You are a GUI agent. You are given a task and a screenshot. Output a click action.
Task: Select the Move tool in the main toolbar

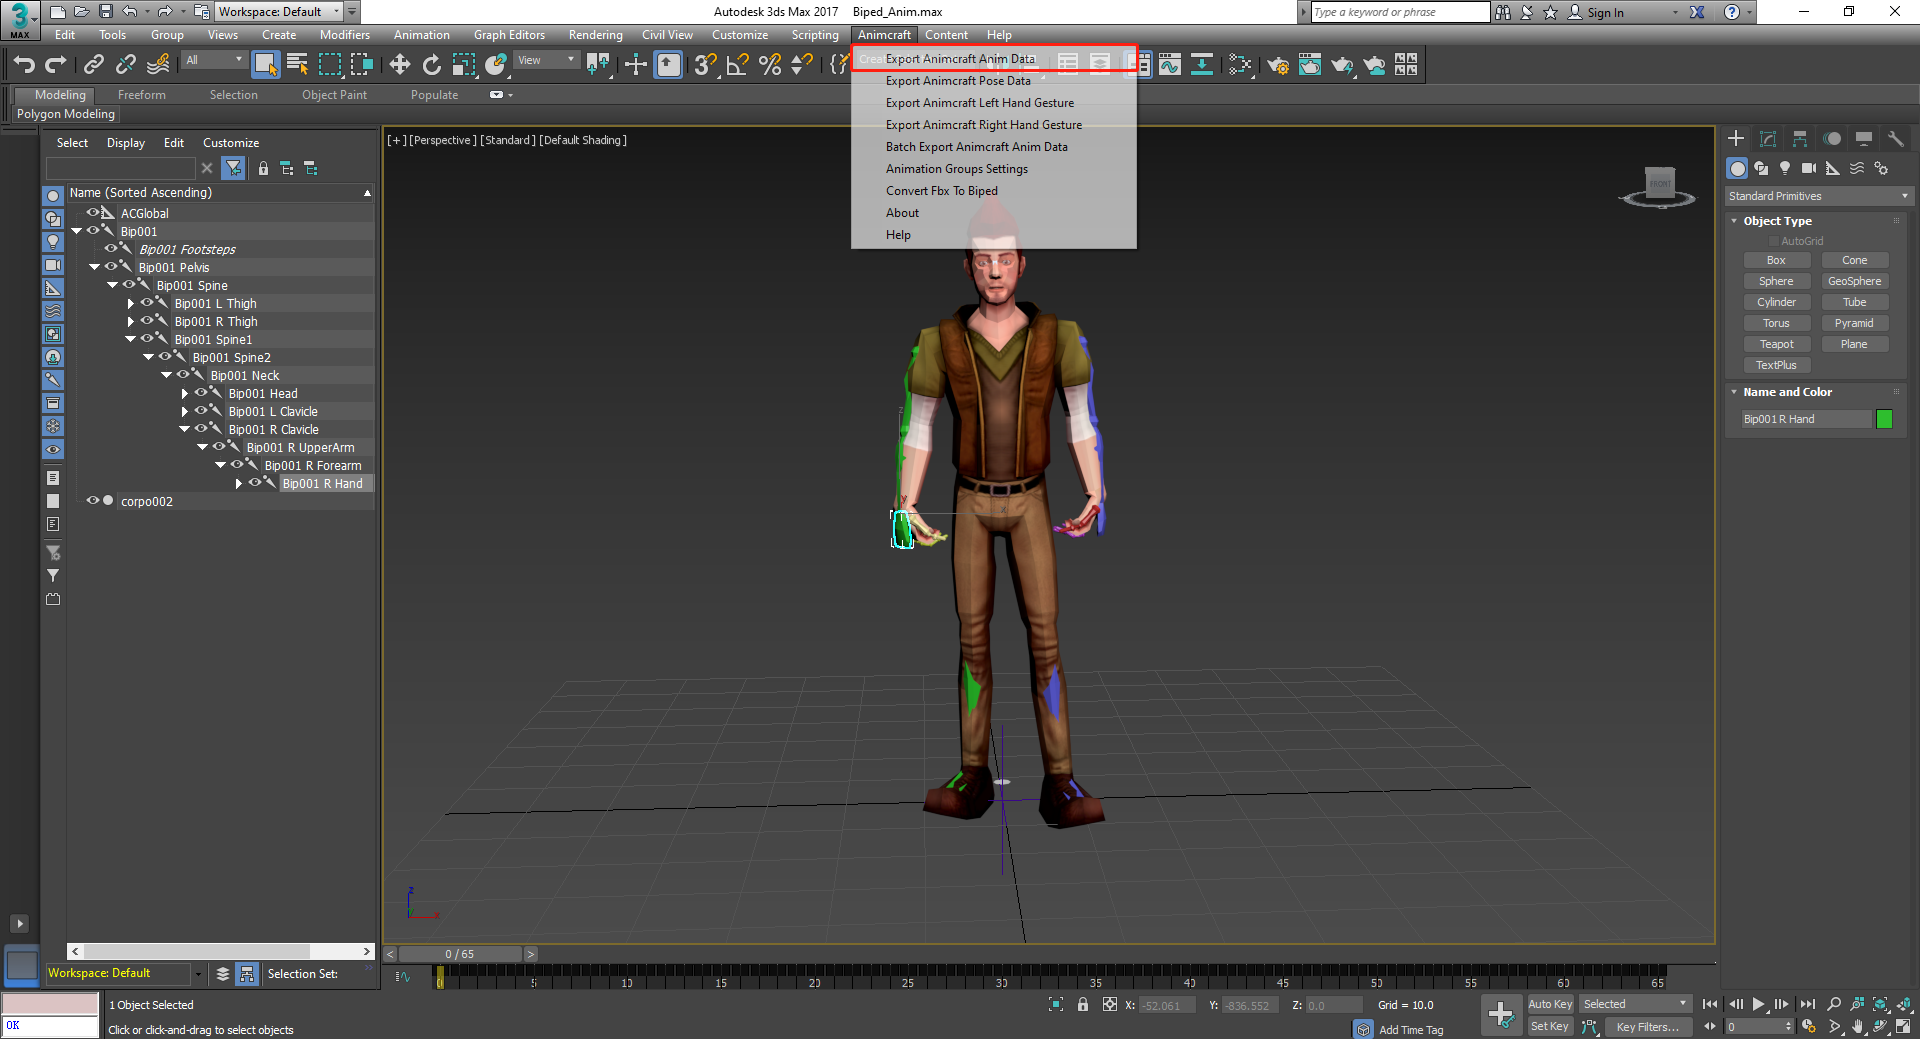click(x=399, y=65)
